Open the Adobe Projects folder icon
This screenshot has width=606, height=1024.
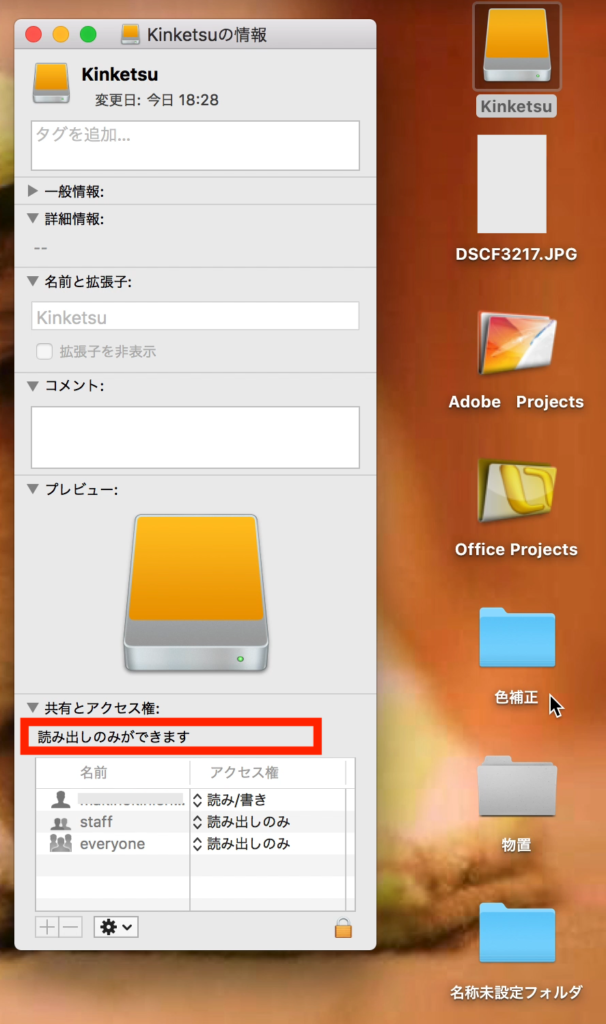[517, 344]
